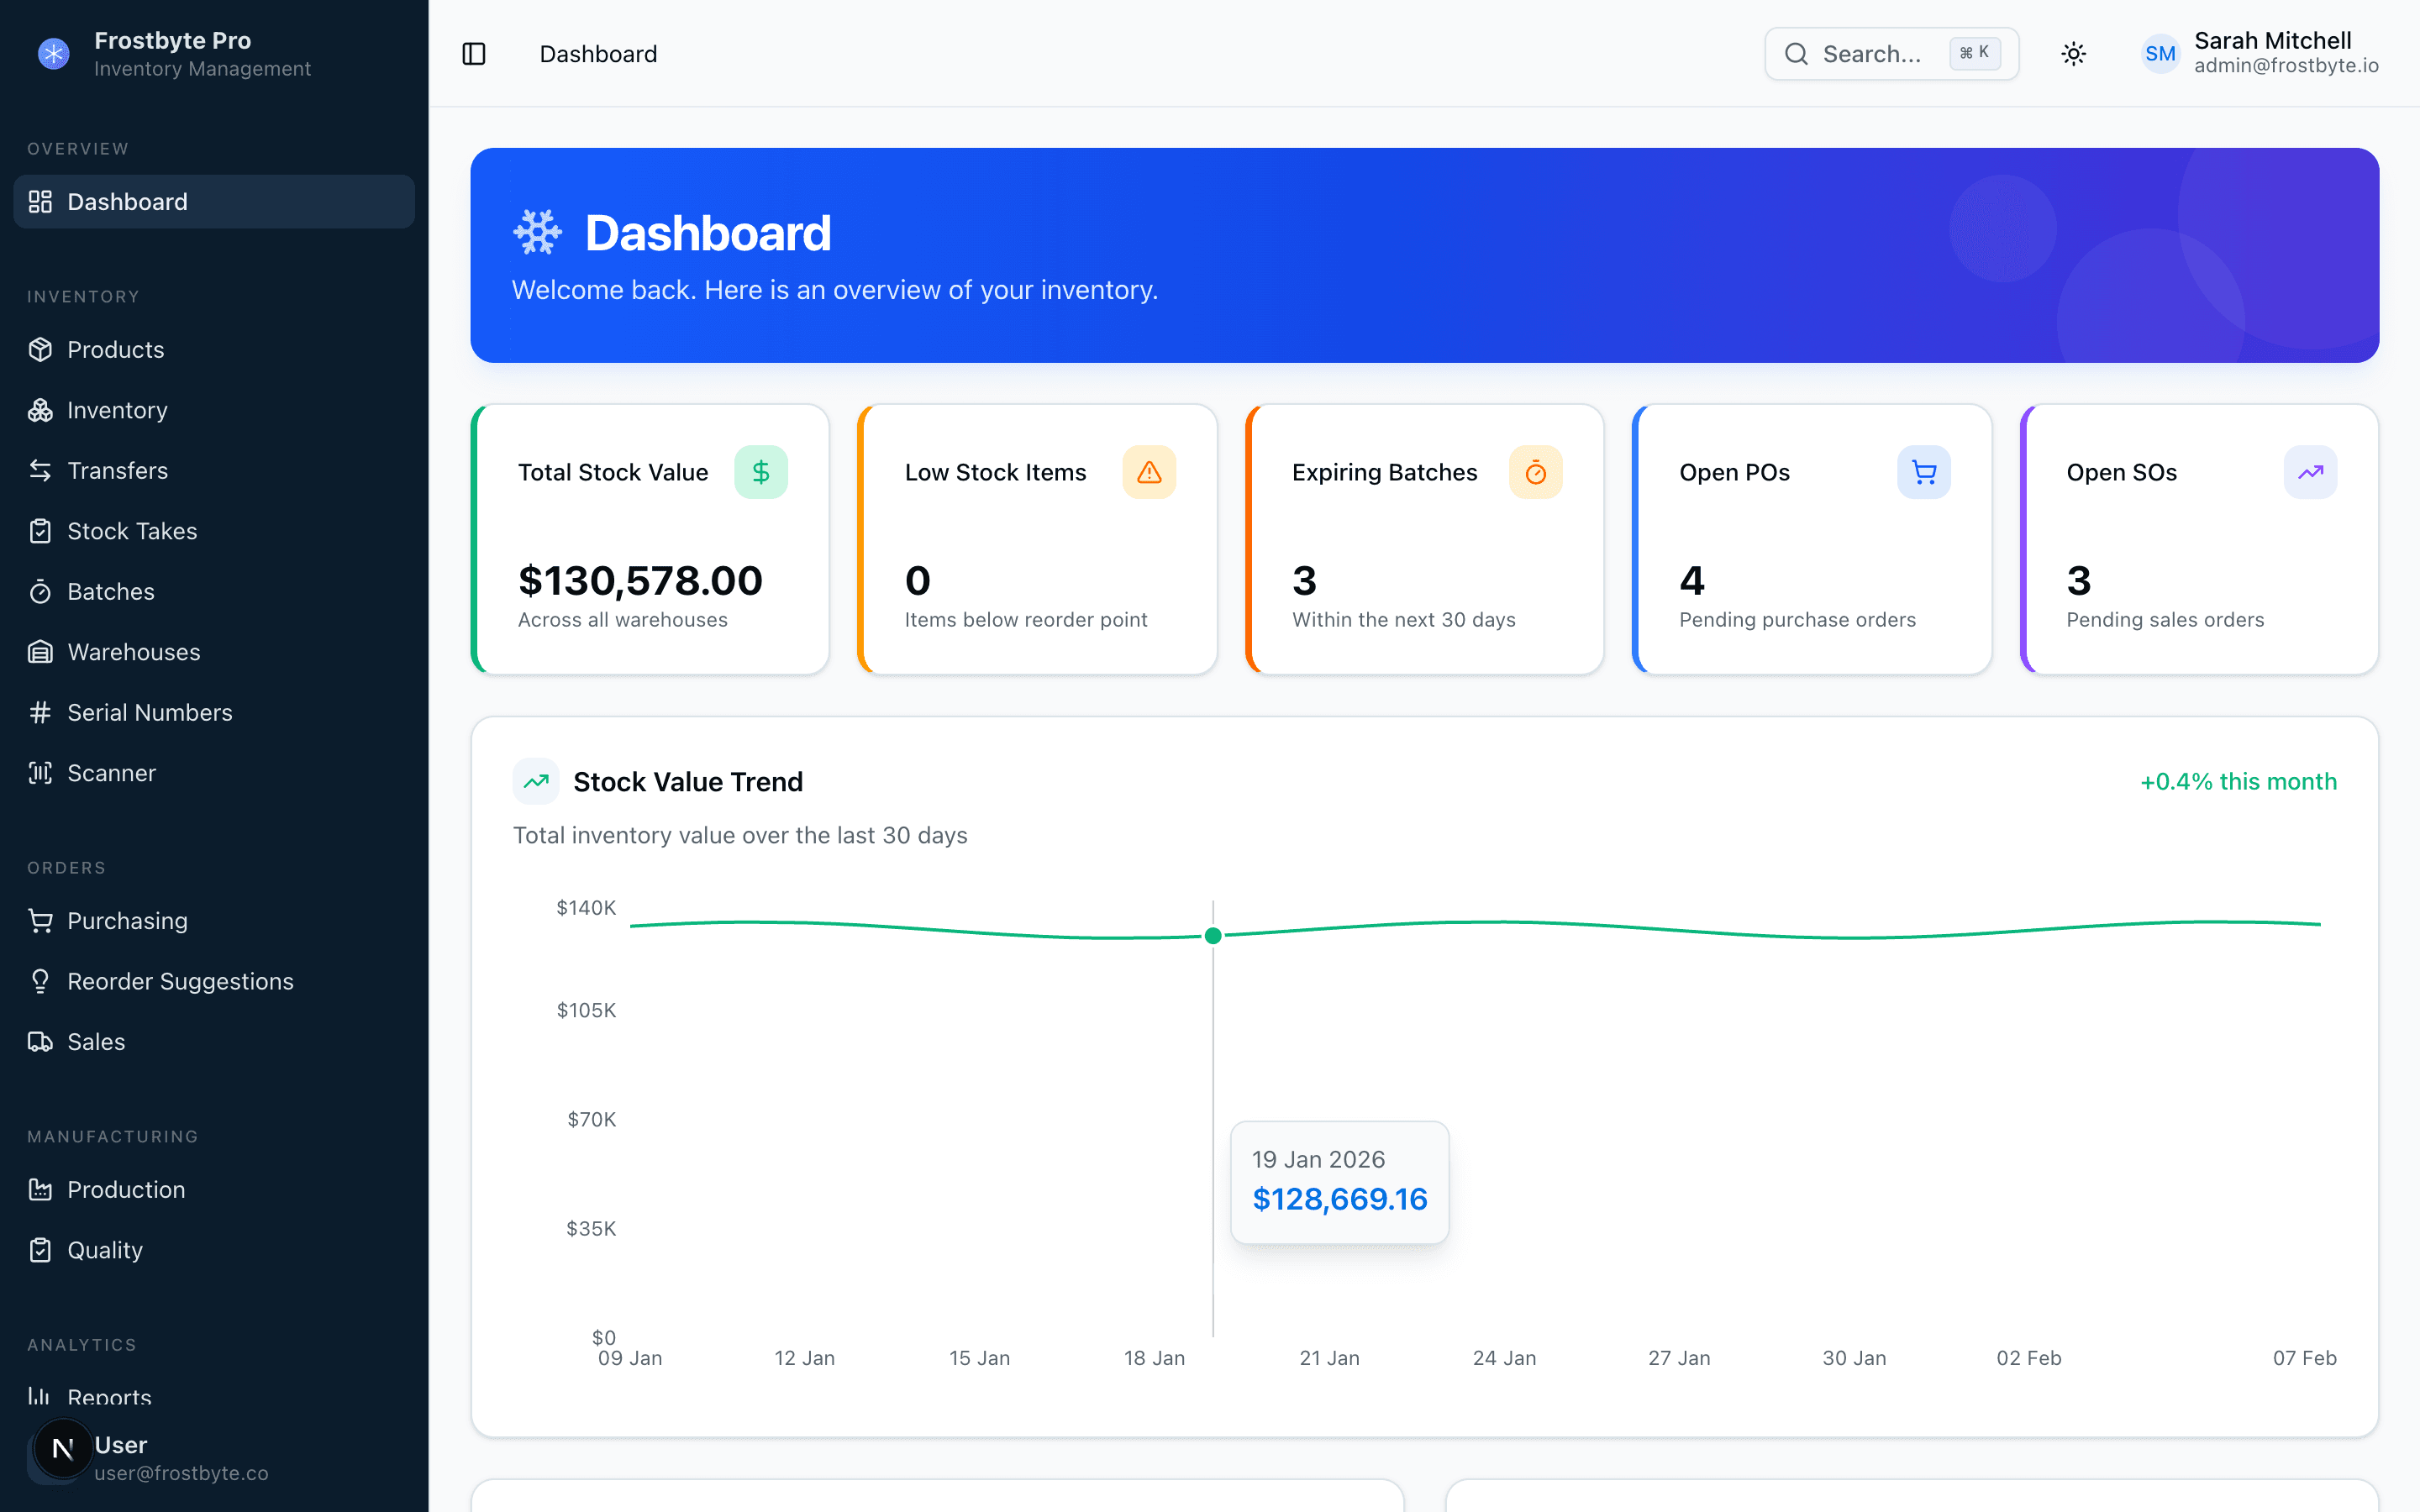This screenshot has width=2420, height=1512.
Task: Select the 19 Jan data point on the chart
Action: tap(1213, 936)
